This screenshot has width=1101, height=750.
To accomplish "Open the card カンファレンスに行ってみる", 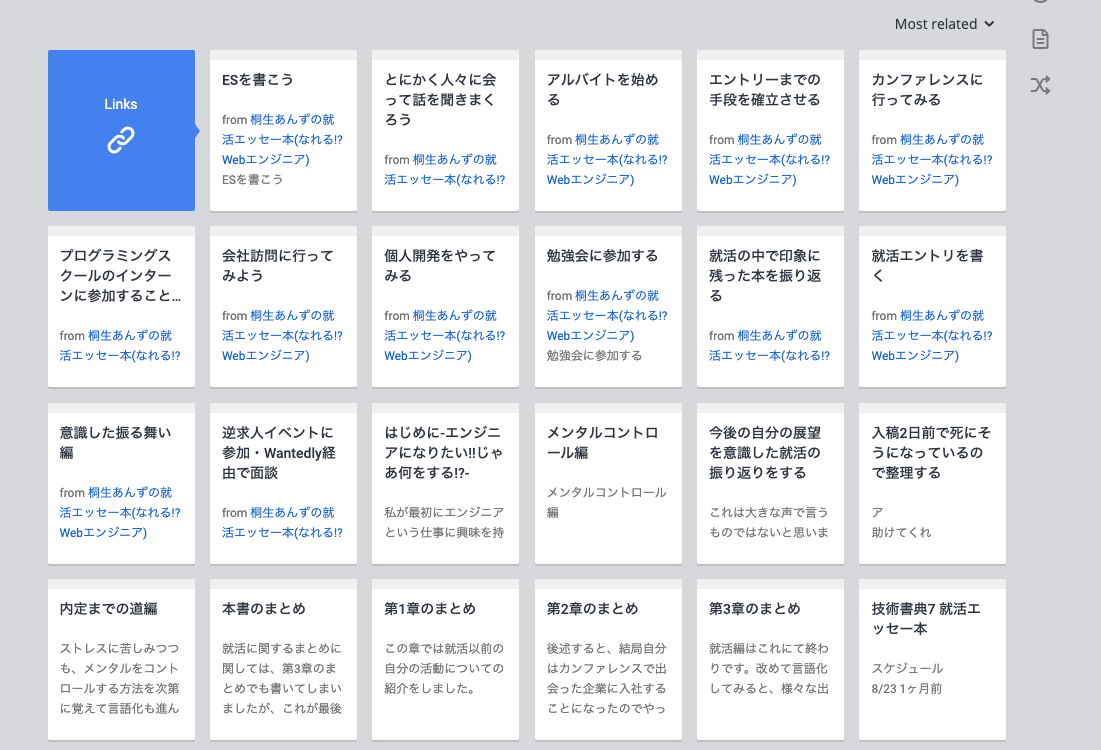I will tap(931, 89).
